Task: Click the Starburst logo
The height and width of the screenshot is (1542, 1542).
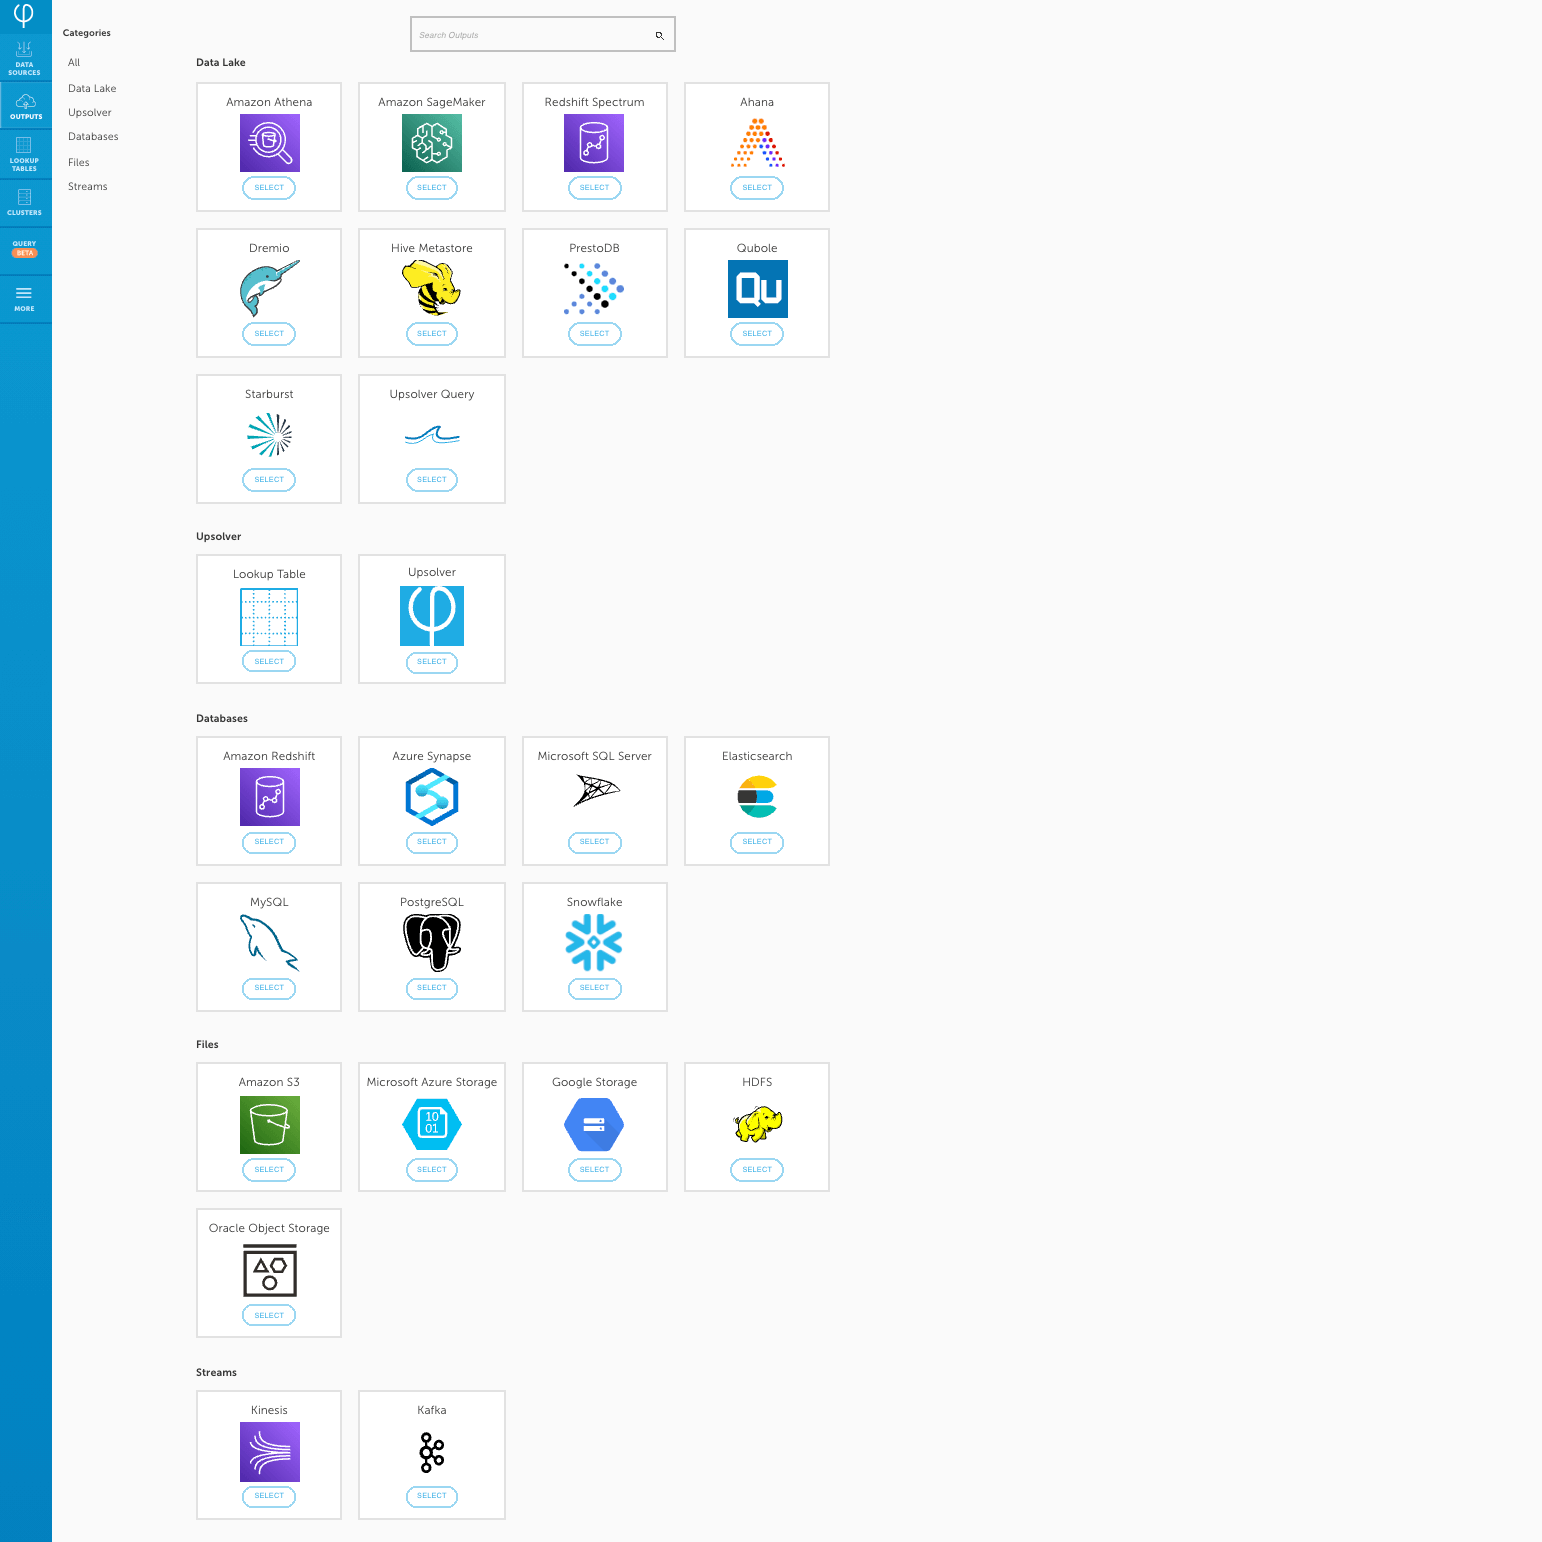Action: (x=270, y=435)
